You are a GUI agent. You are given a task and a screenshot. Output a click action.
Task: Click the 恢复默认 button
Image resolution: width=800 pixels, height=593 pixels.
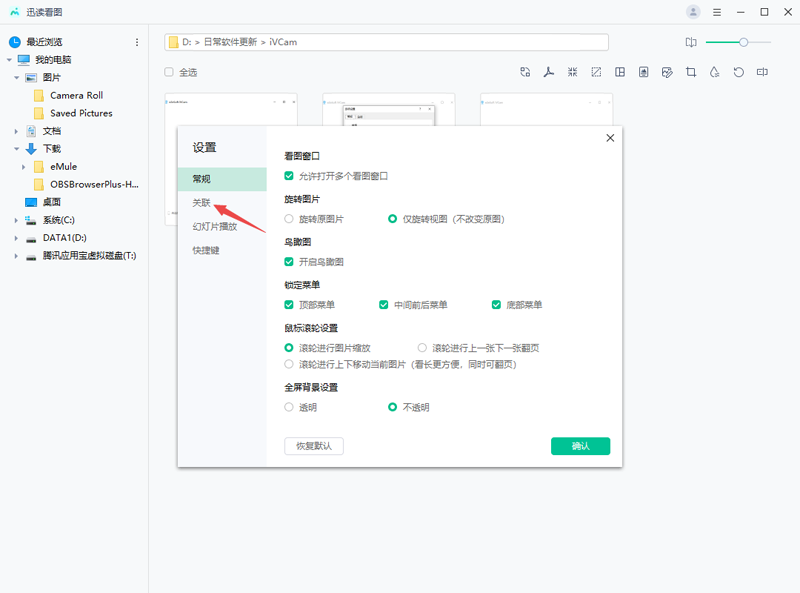(x=313, y=446)
